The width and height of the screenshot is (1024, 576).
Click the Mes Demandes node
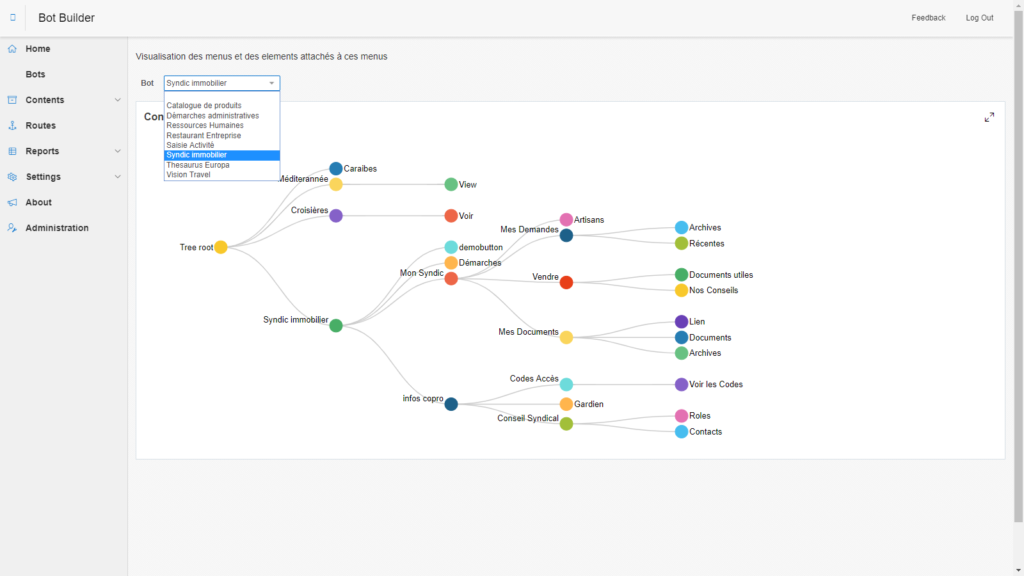(566, 235)
